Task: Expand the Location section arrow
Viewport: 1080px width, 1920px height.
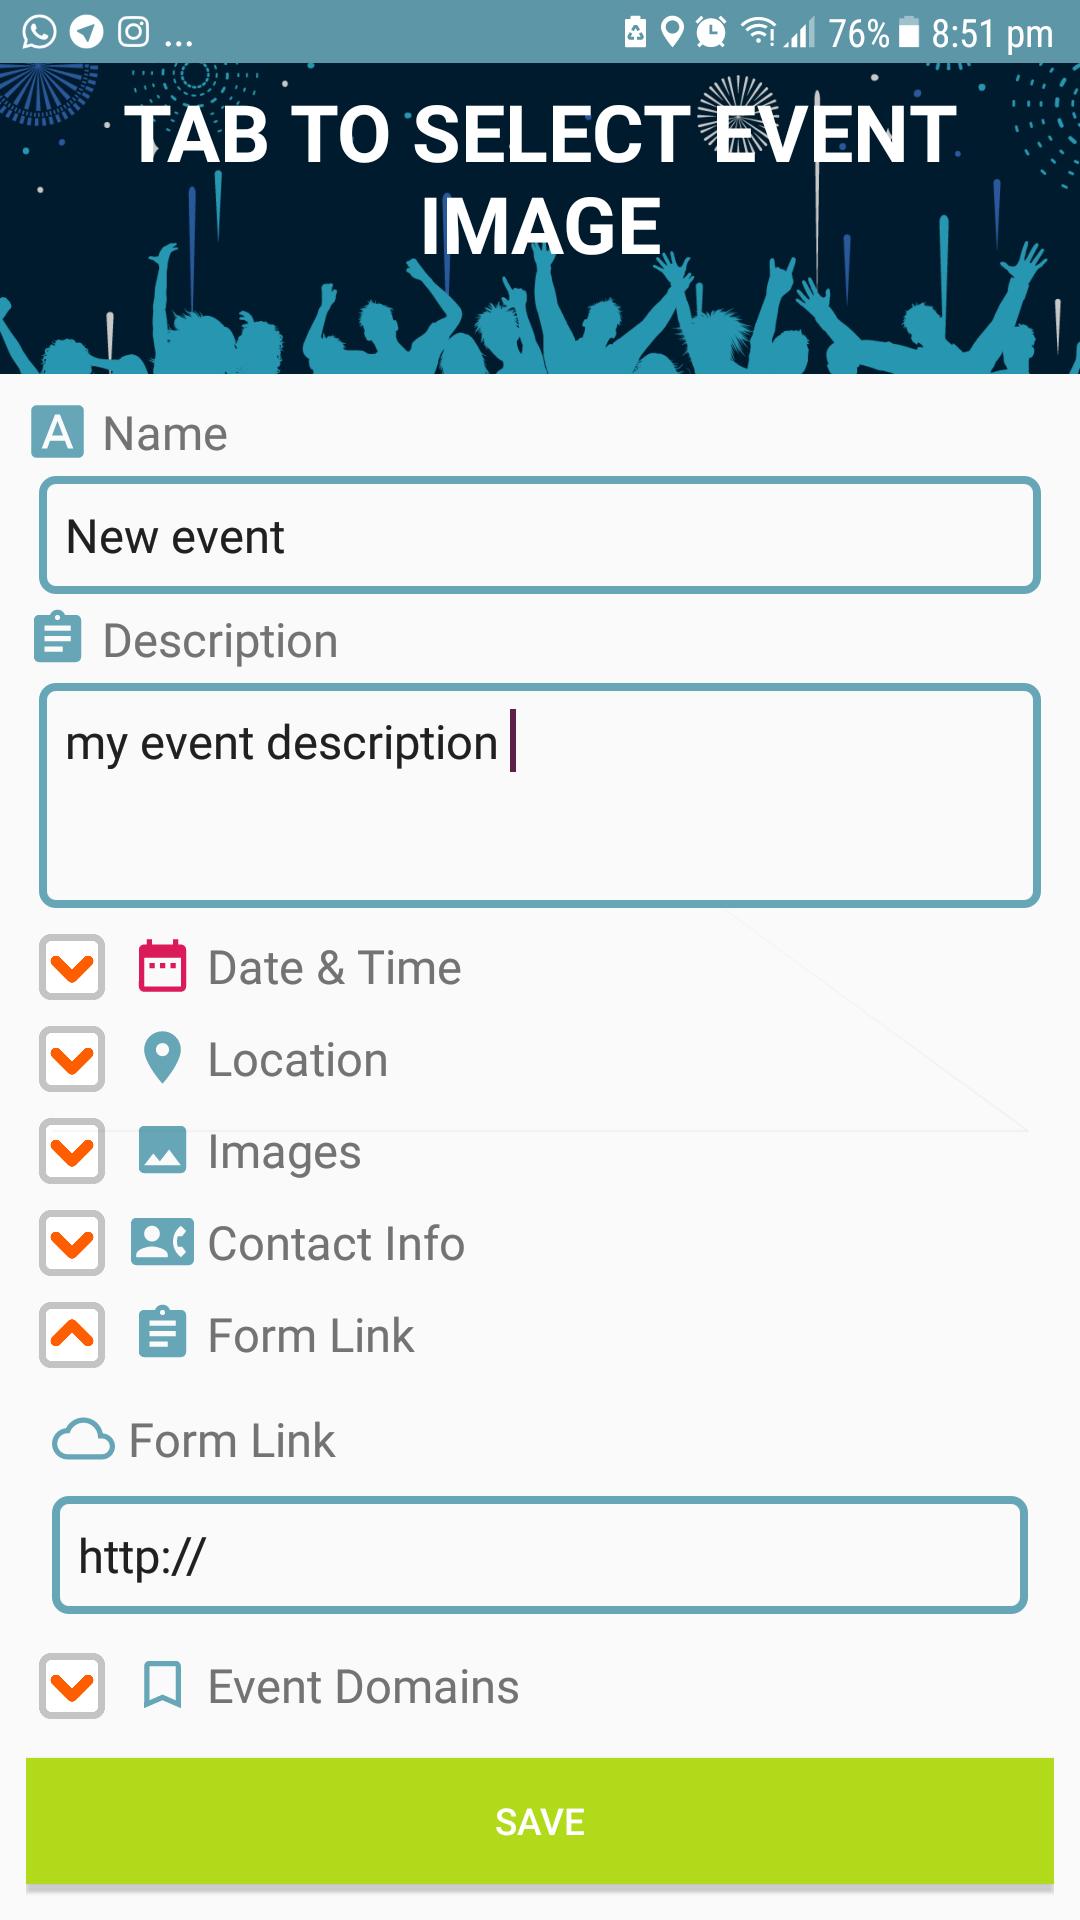Action: coord(72,1059)
